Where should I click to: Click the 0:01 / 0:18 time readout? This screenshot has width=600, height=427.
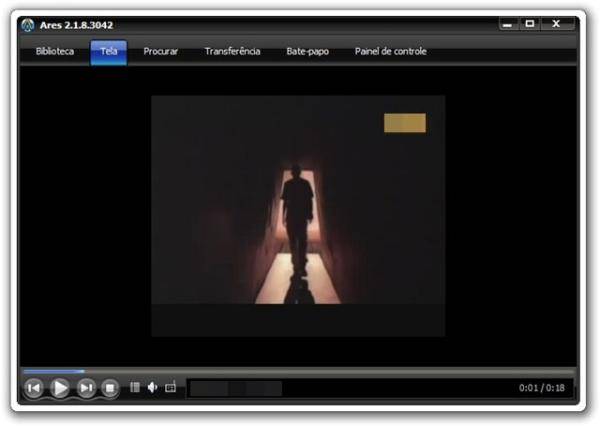(541, 388)
